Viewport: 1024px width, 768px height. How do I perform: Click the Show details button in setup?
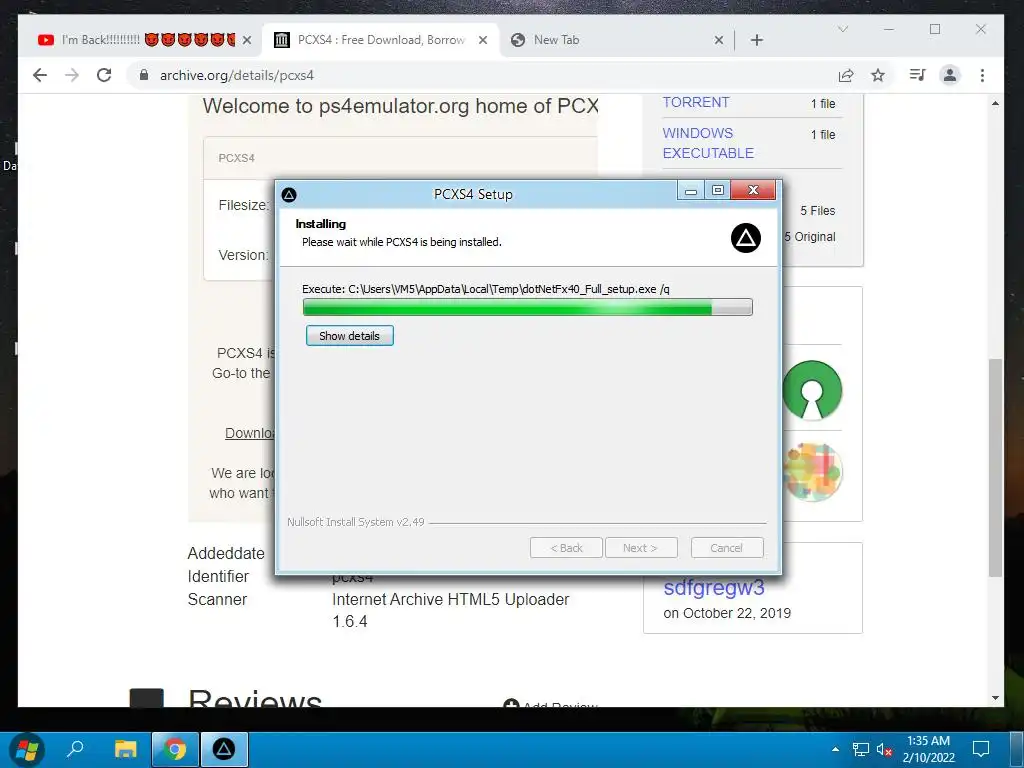coord(349,336)
